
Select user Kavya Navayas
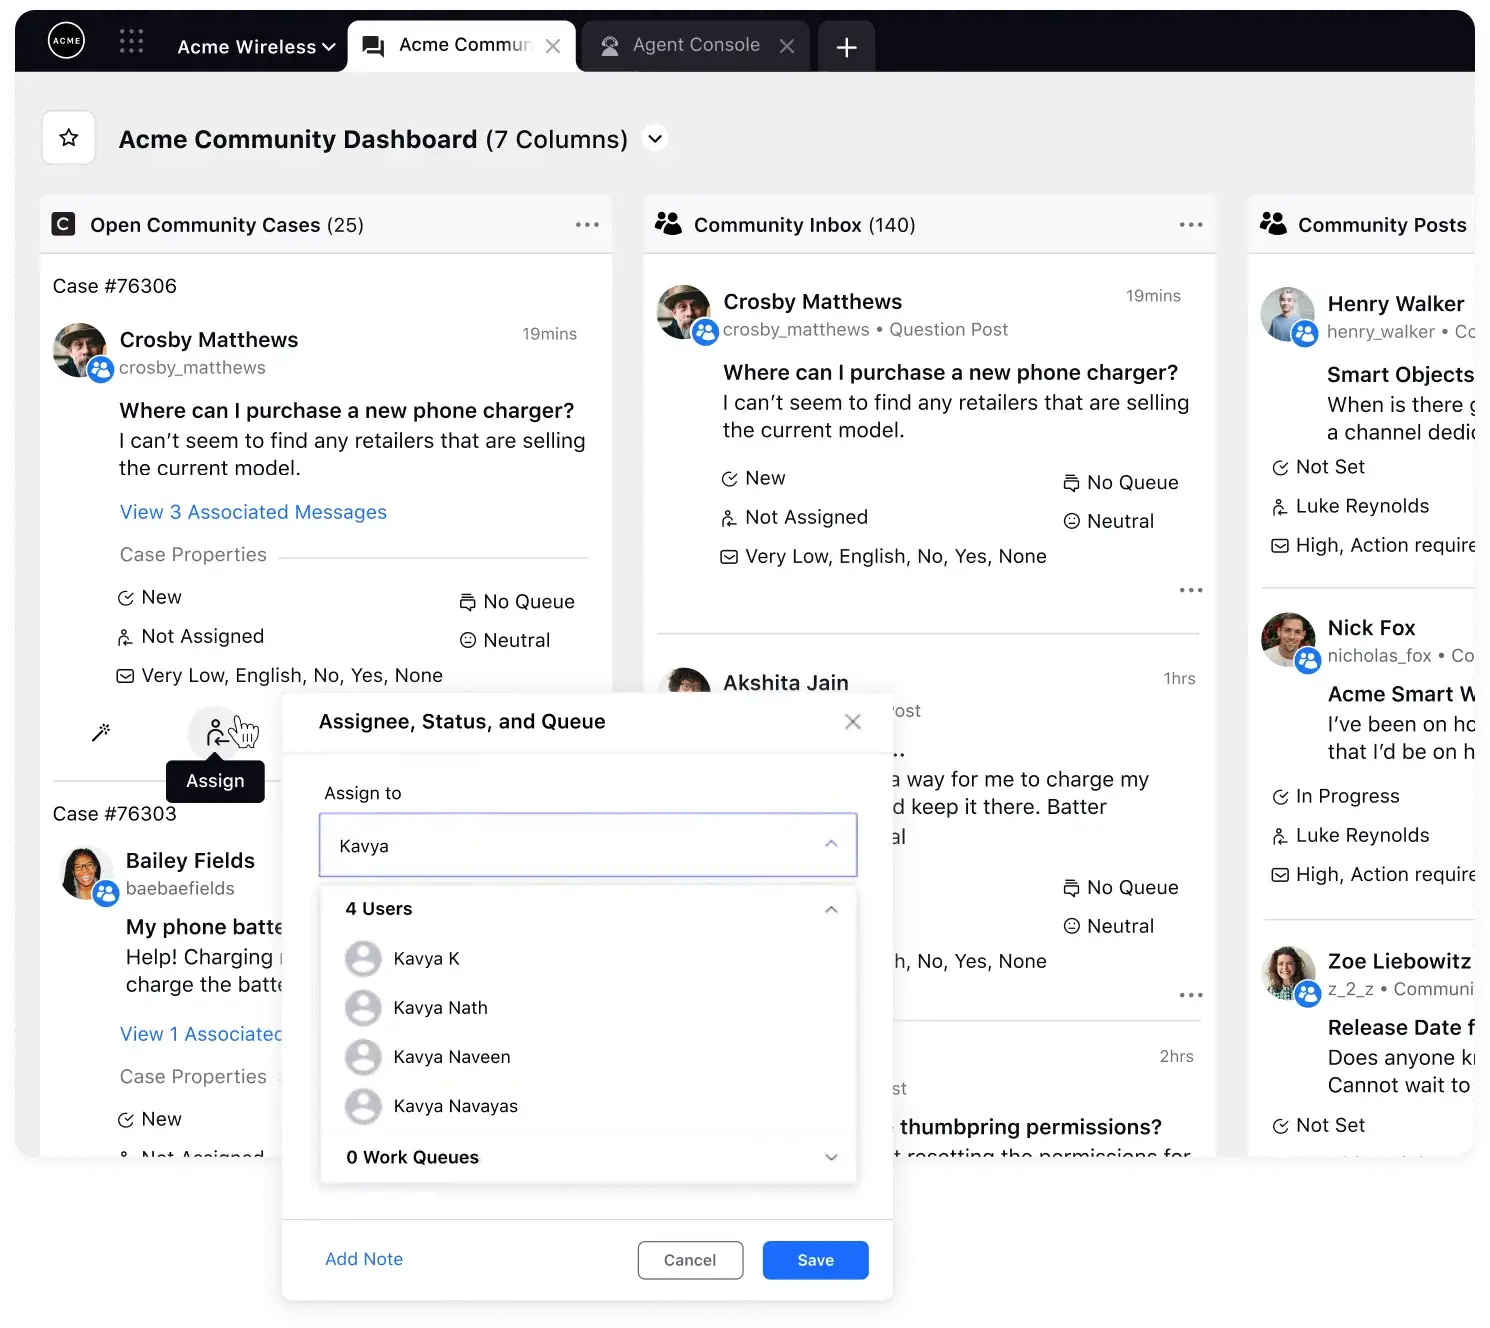click(x=588, y=1106)
